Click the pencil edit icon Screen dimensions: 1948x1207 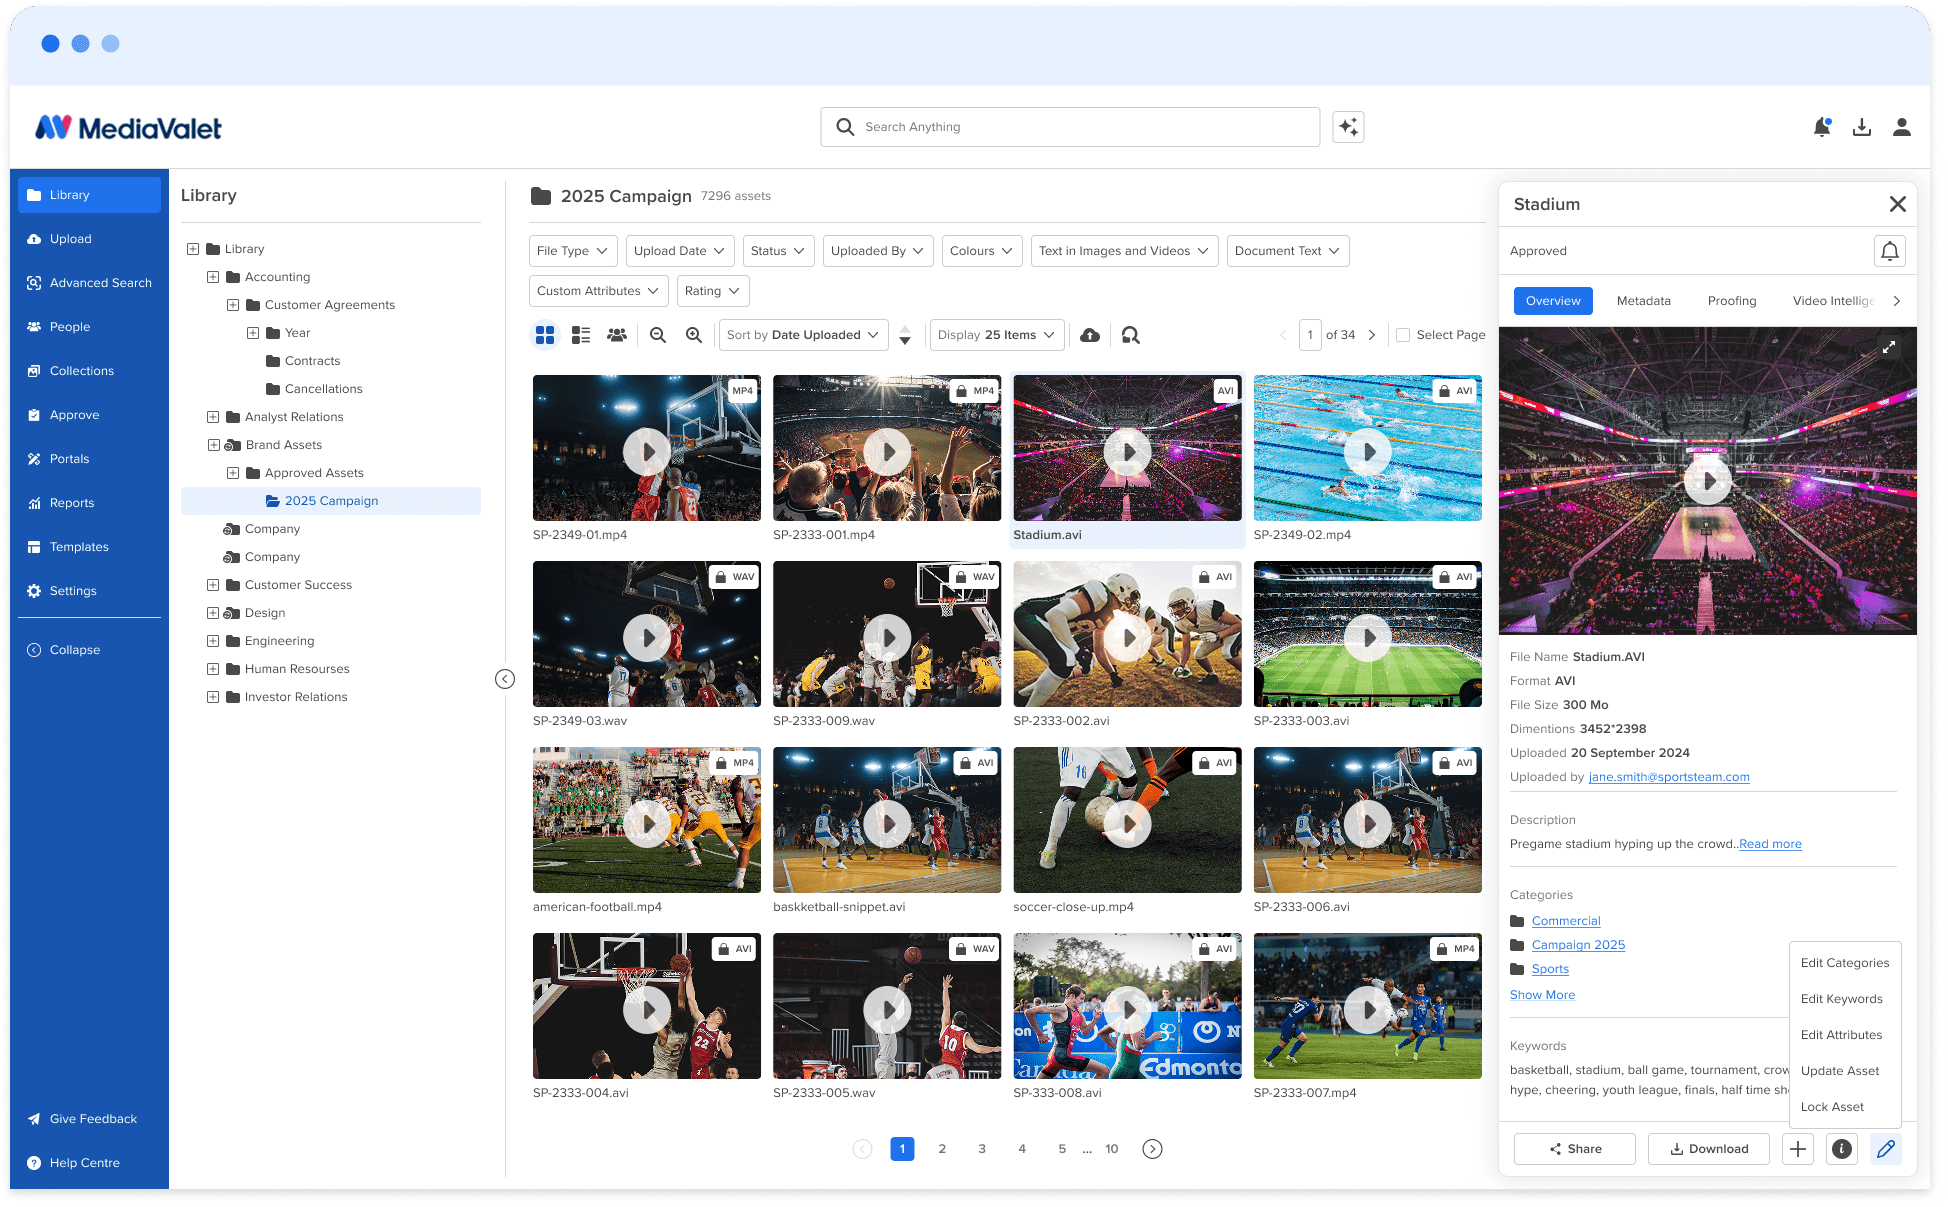tap(1886, 1149)
